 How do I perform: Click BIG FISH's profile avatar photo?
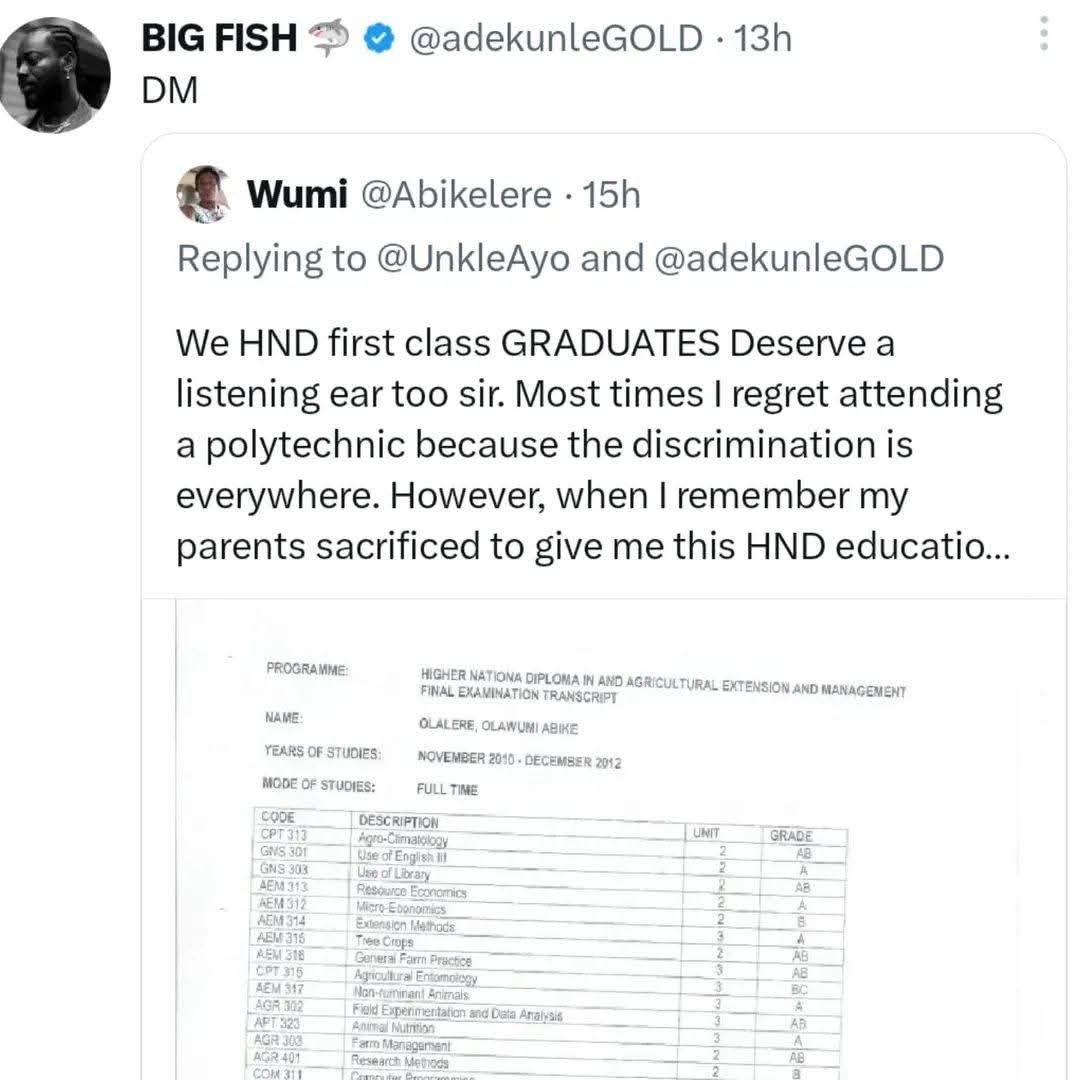click(x=54, y=75)
